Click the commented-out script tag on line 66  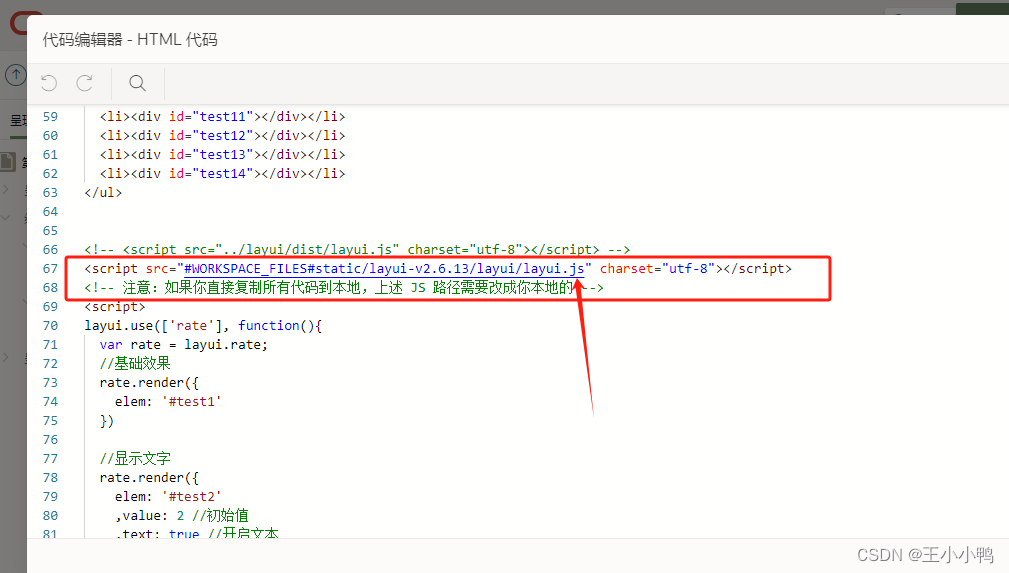357,250
